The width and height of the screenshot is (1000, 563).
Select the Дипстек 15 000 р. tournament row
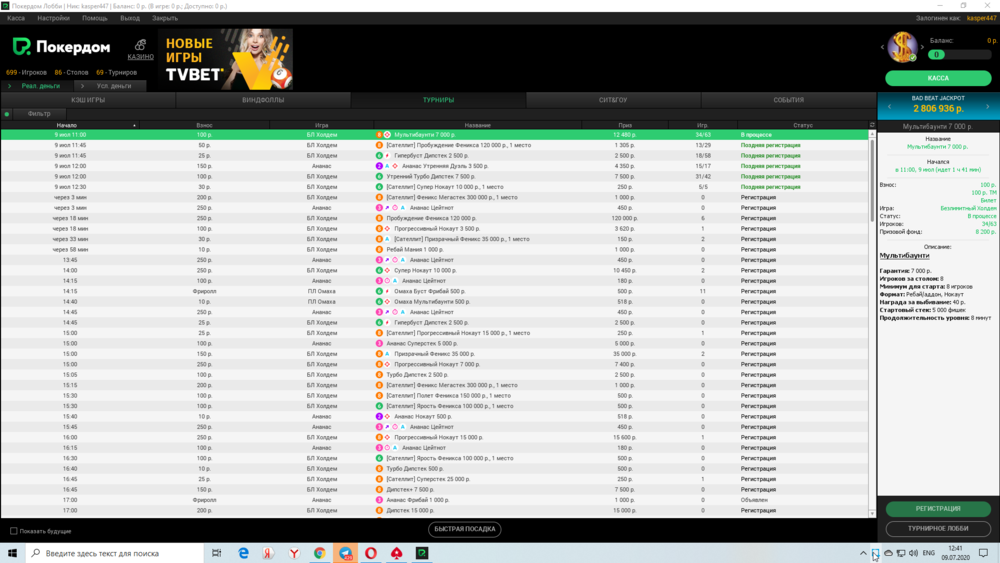tap(436, 510)
